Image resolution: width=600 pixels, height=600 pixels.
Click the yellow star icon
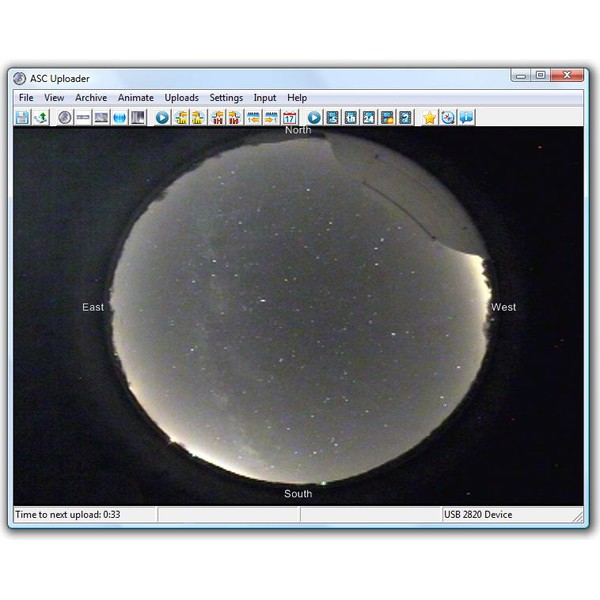pyautogui.click(x=429, y=118)
